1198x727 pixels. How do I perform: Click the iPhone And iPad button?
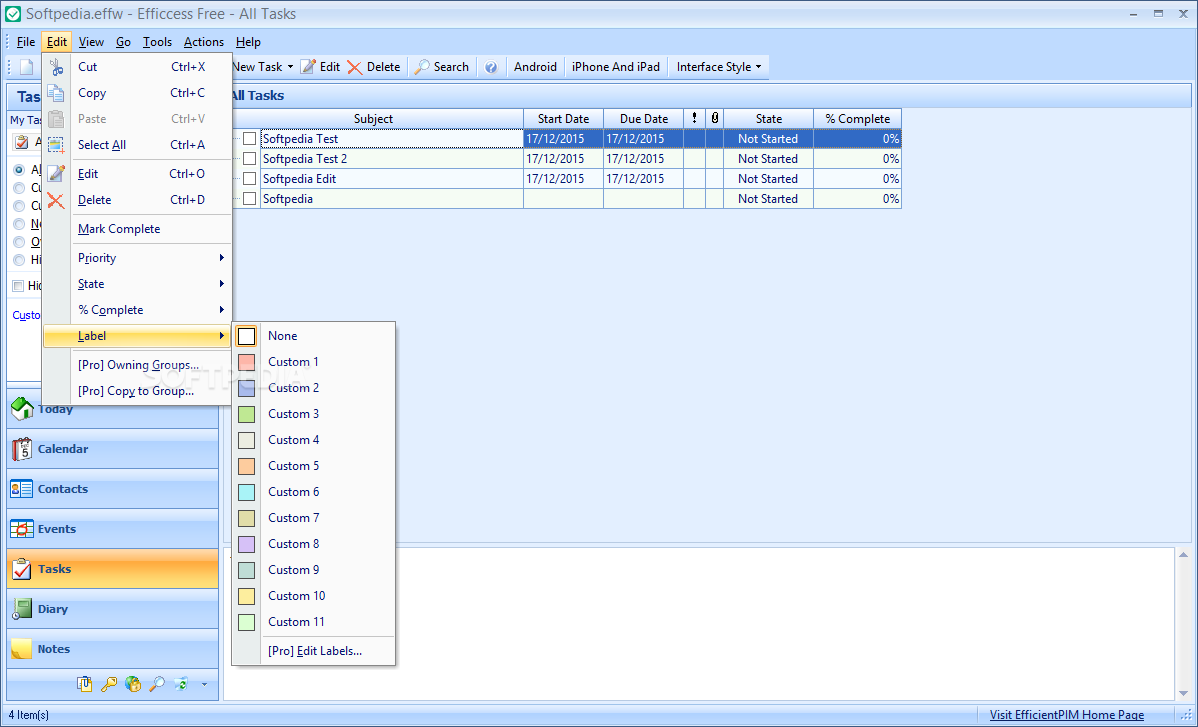tap(616, 67)
